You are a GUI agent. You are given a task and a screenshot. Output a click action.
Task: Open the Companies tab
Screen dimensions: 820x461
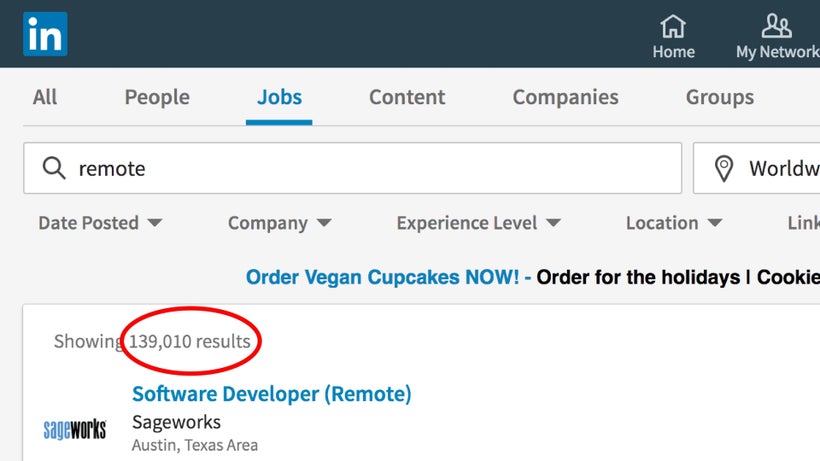coord(565,98)
